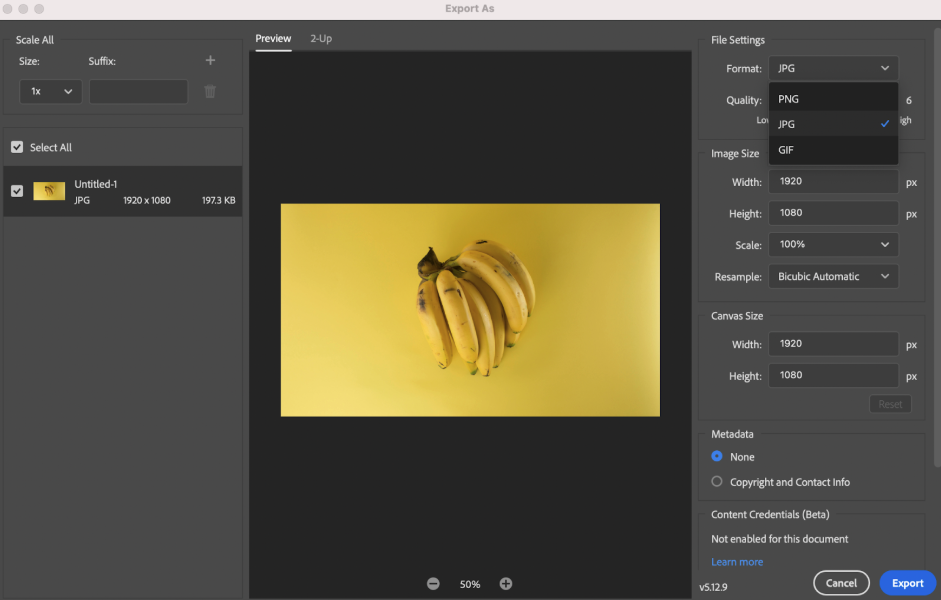Click the Export button

pos(907,583)
